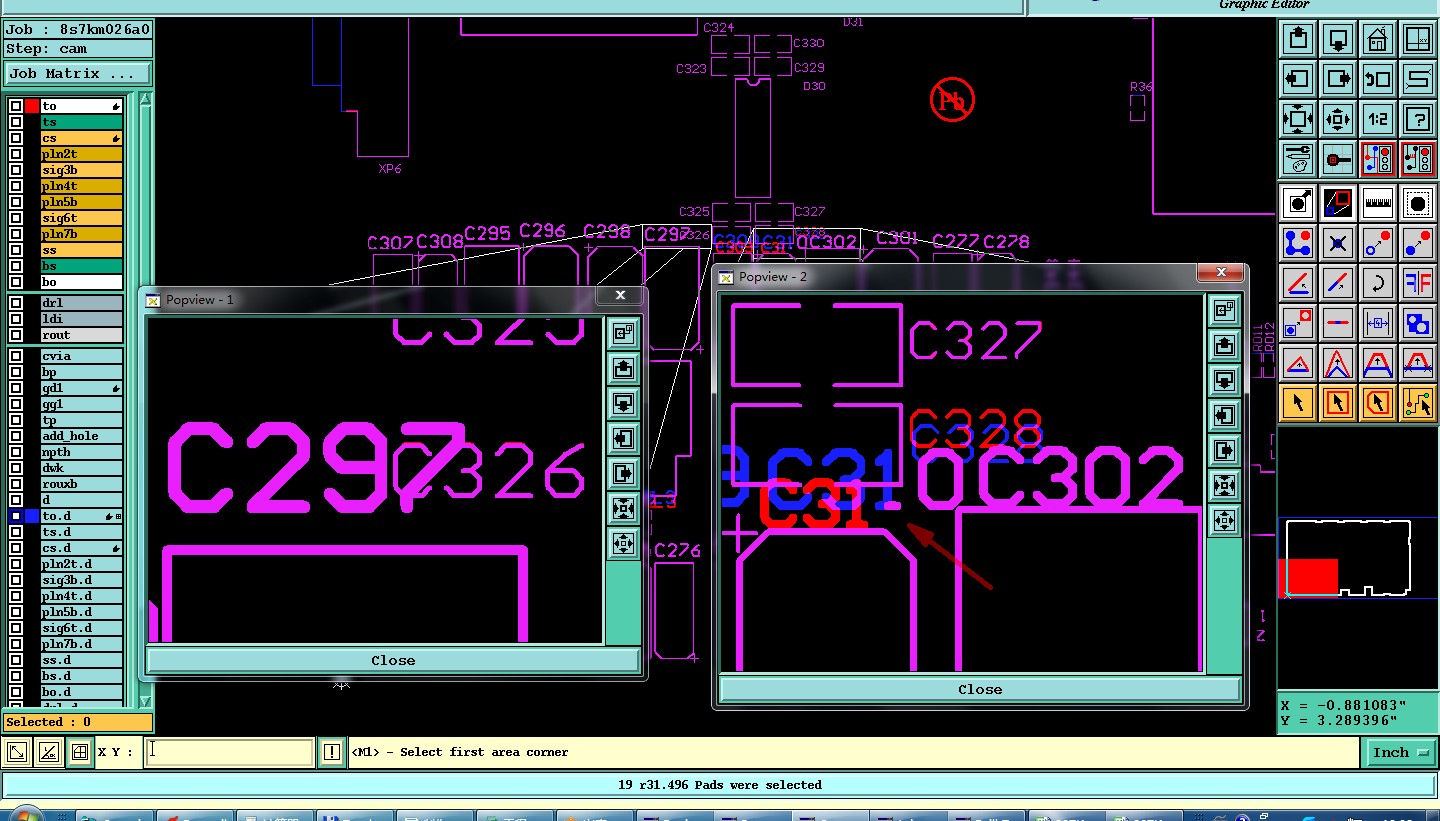Screen dimensions: 1440x821
Task: Click Close in Popview - 2
Action: point(980,689)
